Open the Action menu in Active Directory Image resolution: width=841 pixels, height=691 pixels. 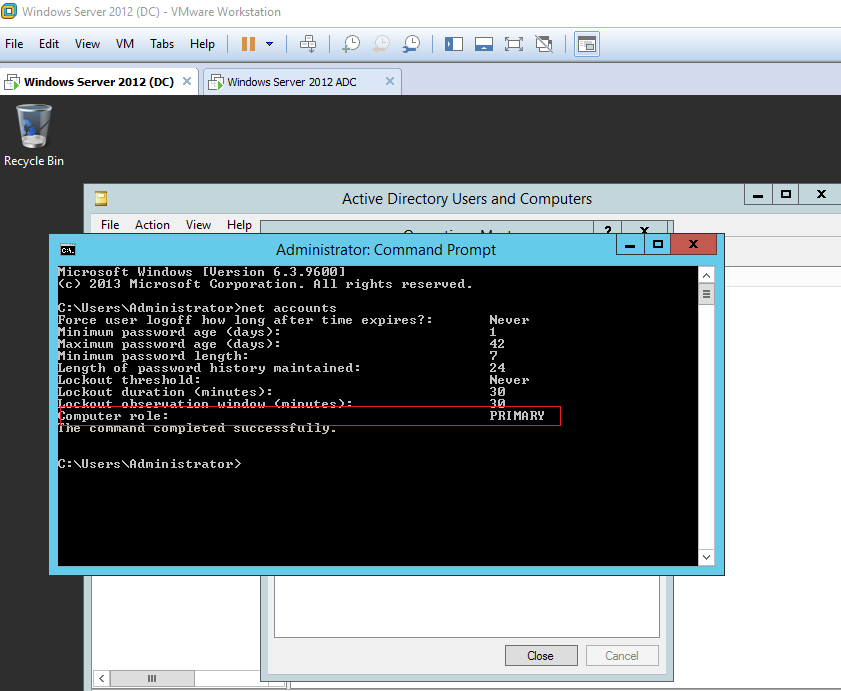click(x=152, y=224)
